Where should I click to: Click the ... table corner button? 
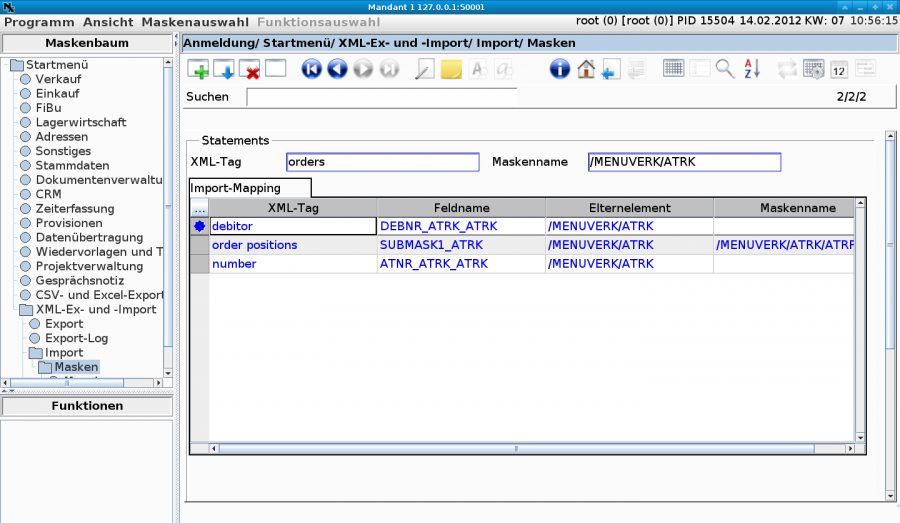200,208
